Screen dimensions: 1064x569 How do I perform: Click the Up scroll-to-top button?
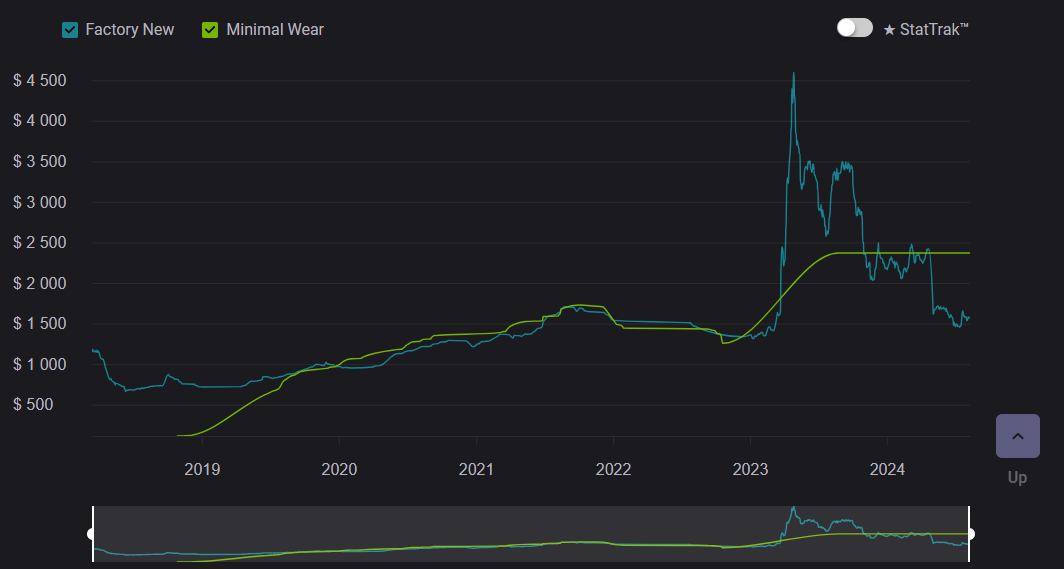pos(1017,436)
